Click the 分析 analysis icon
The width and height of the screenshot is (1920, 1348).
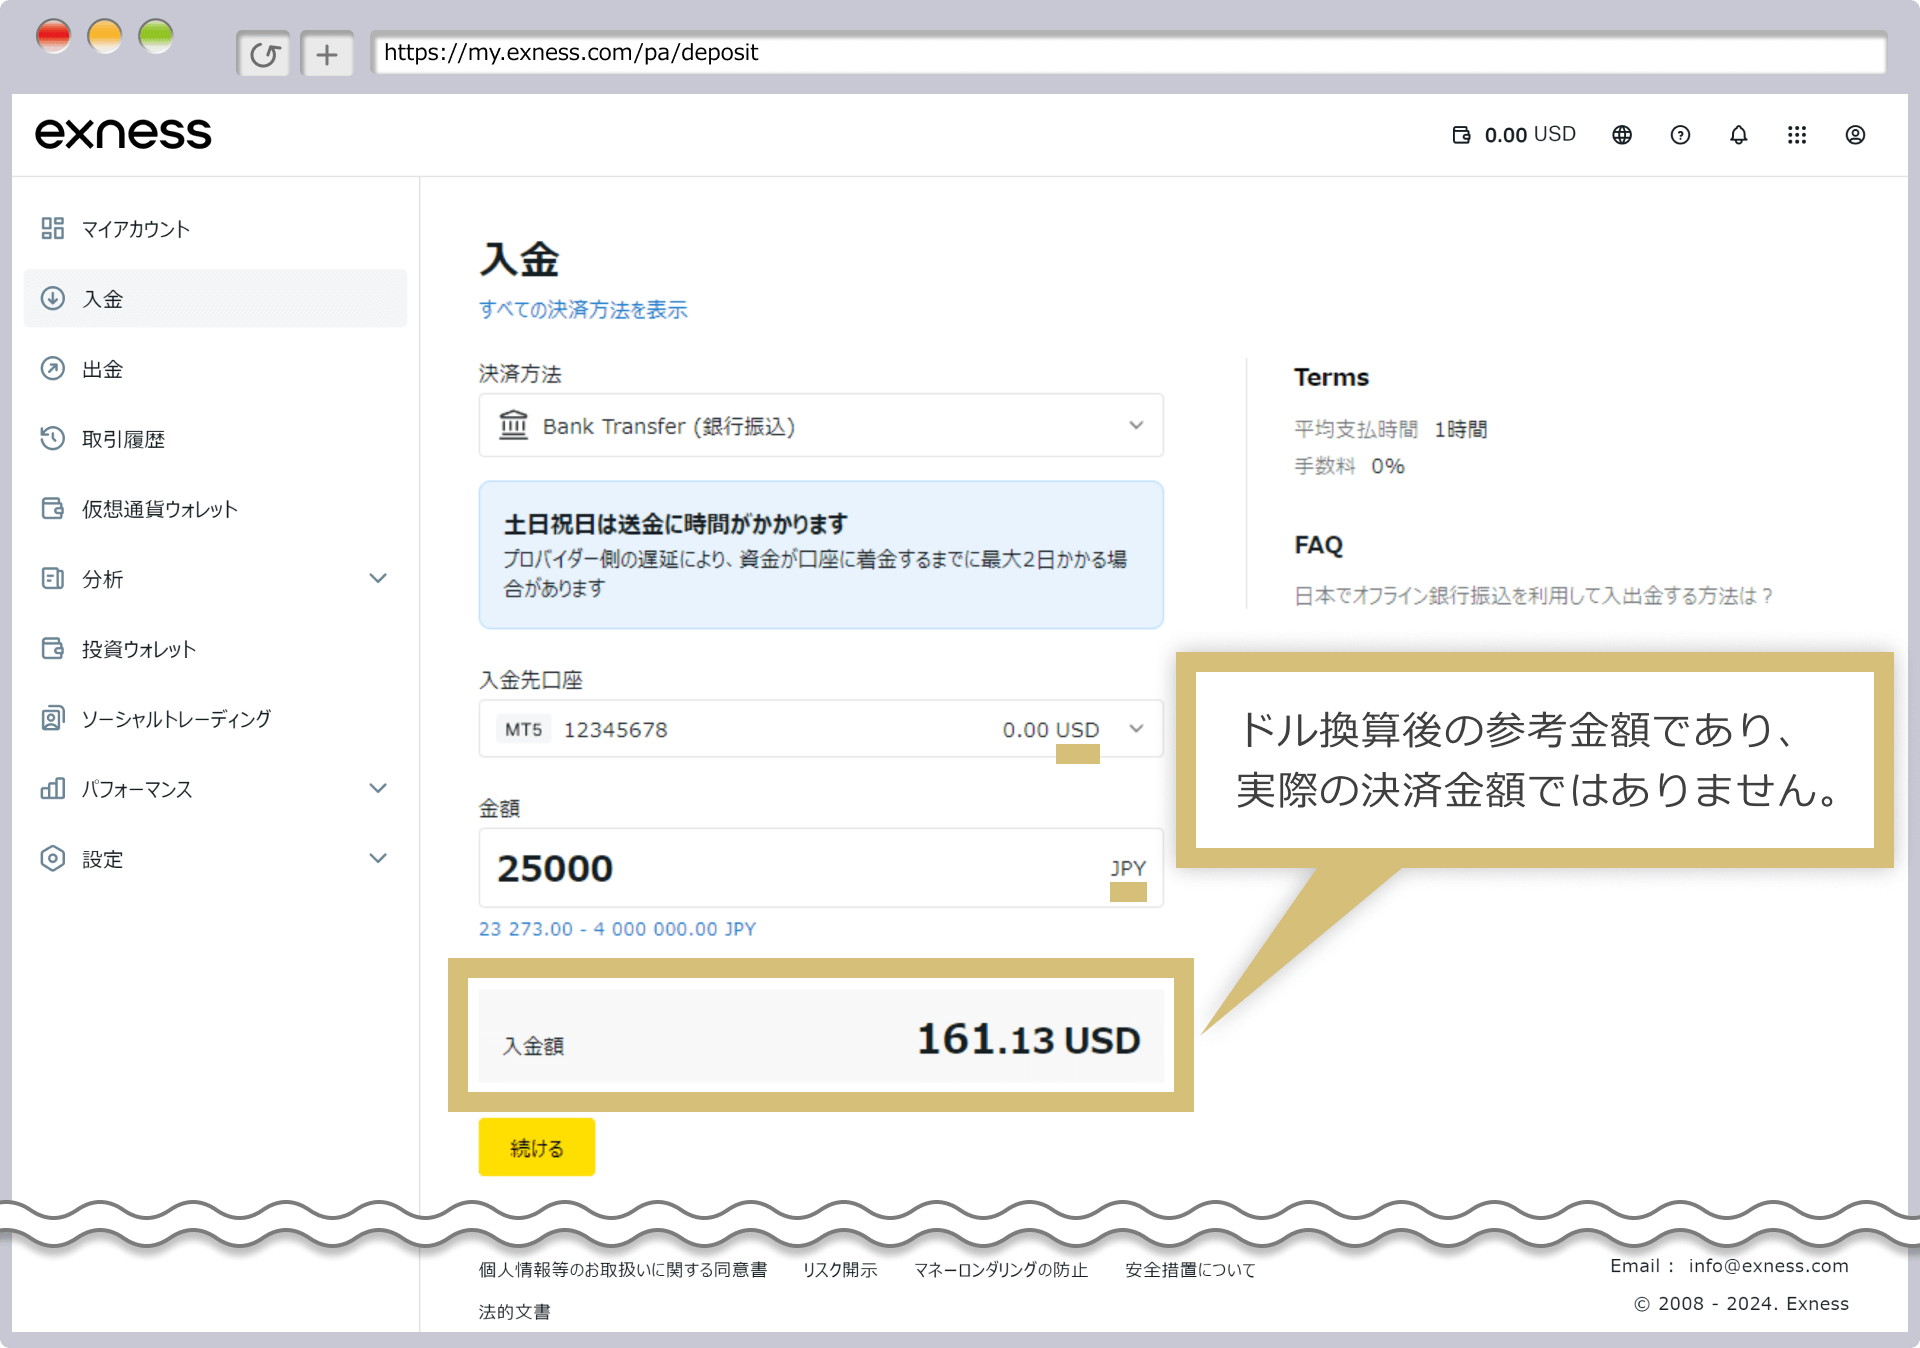click(x=53, y=579)
